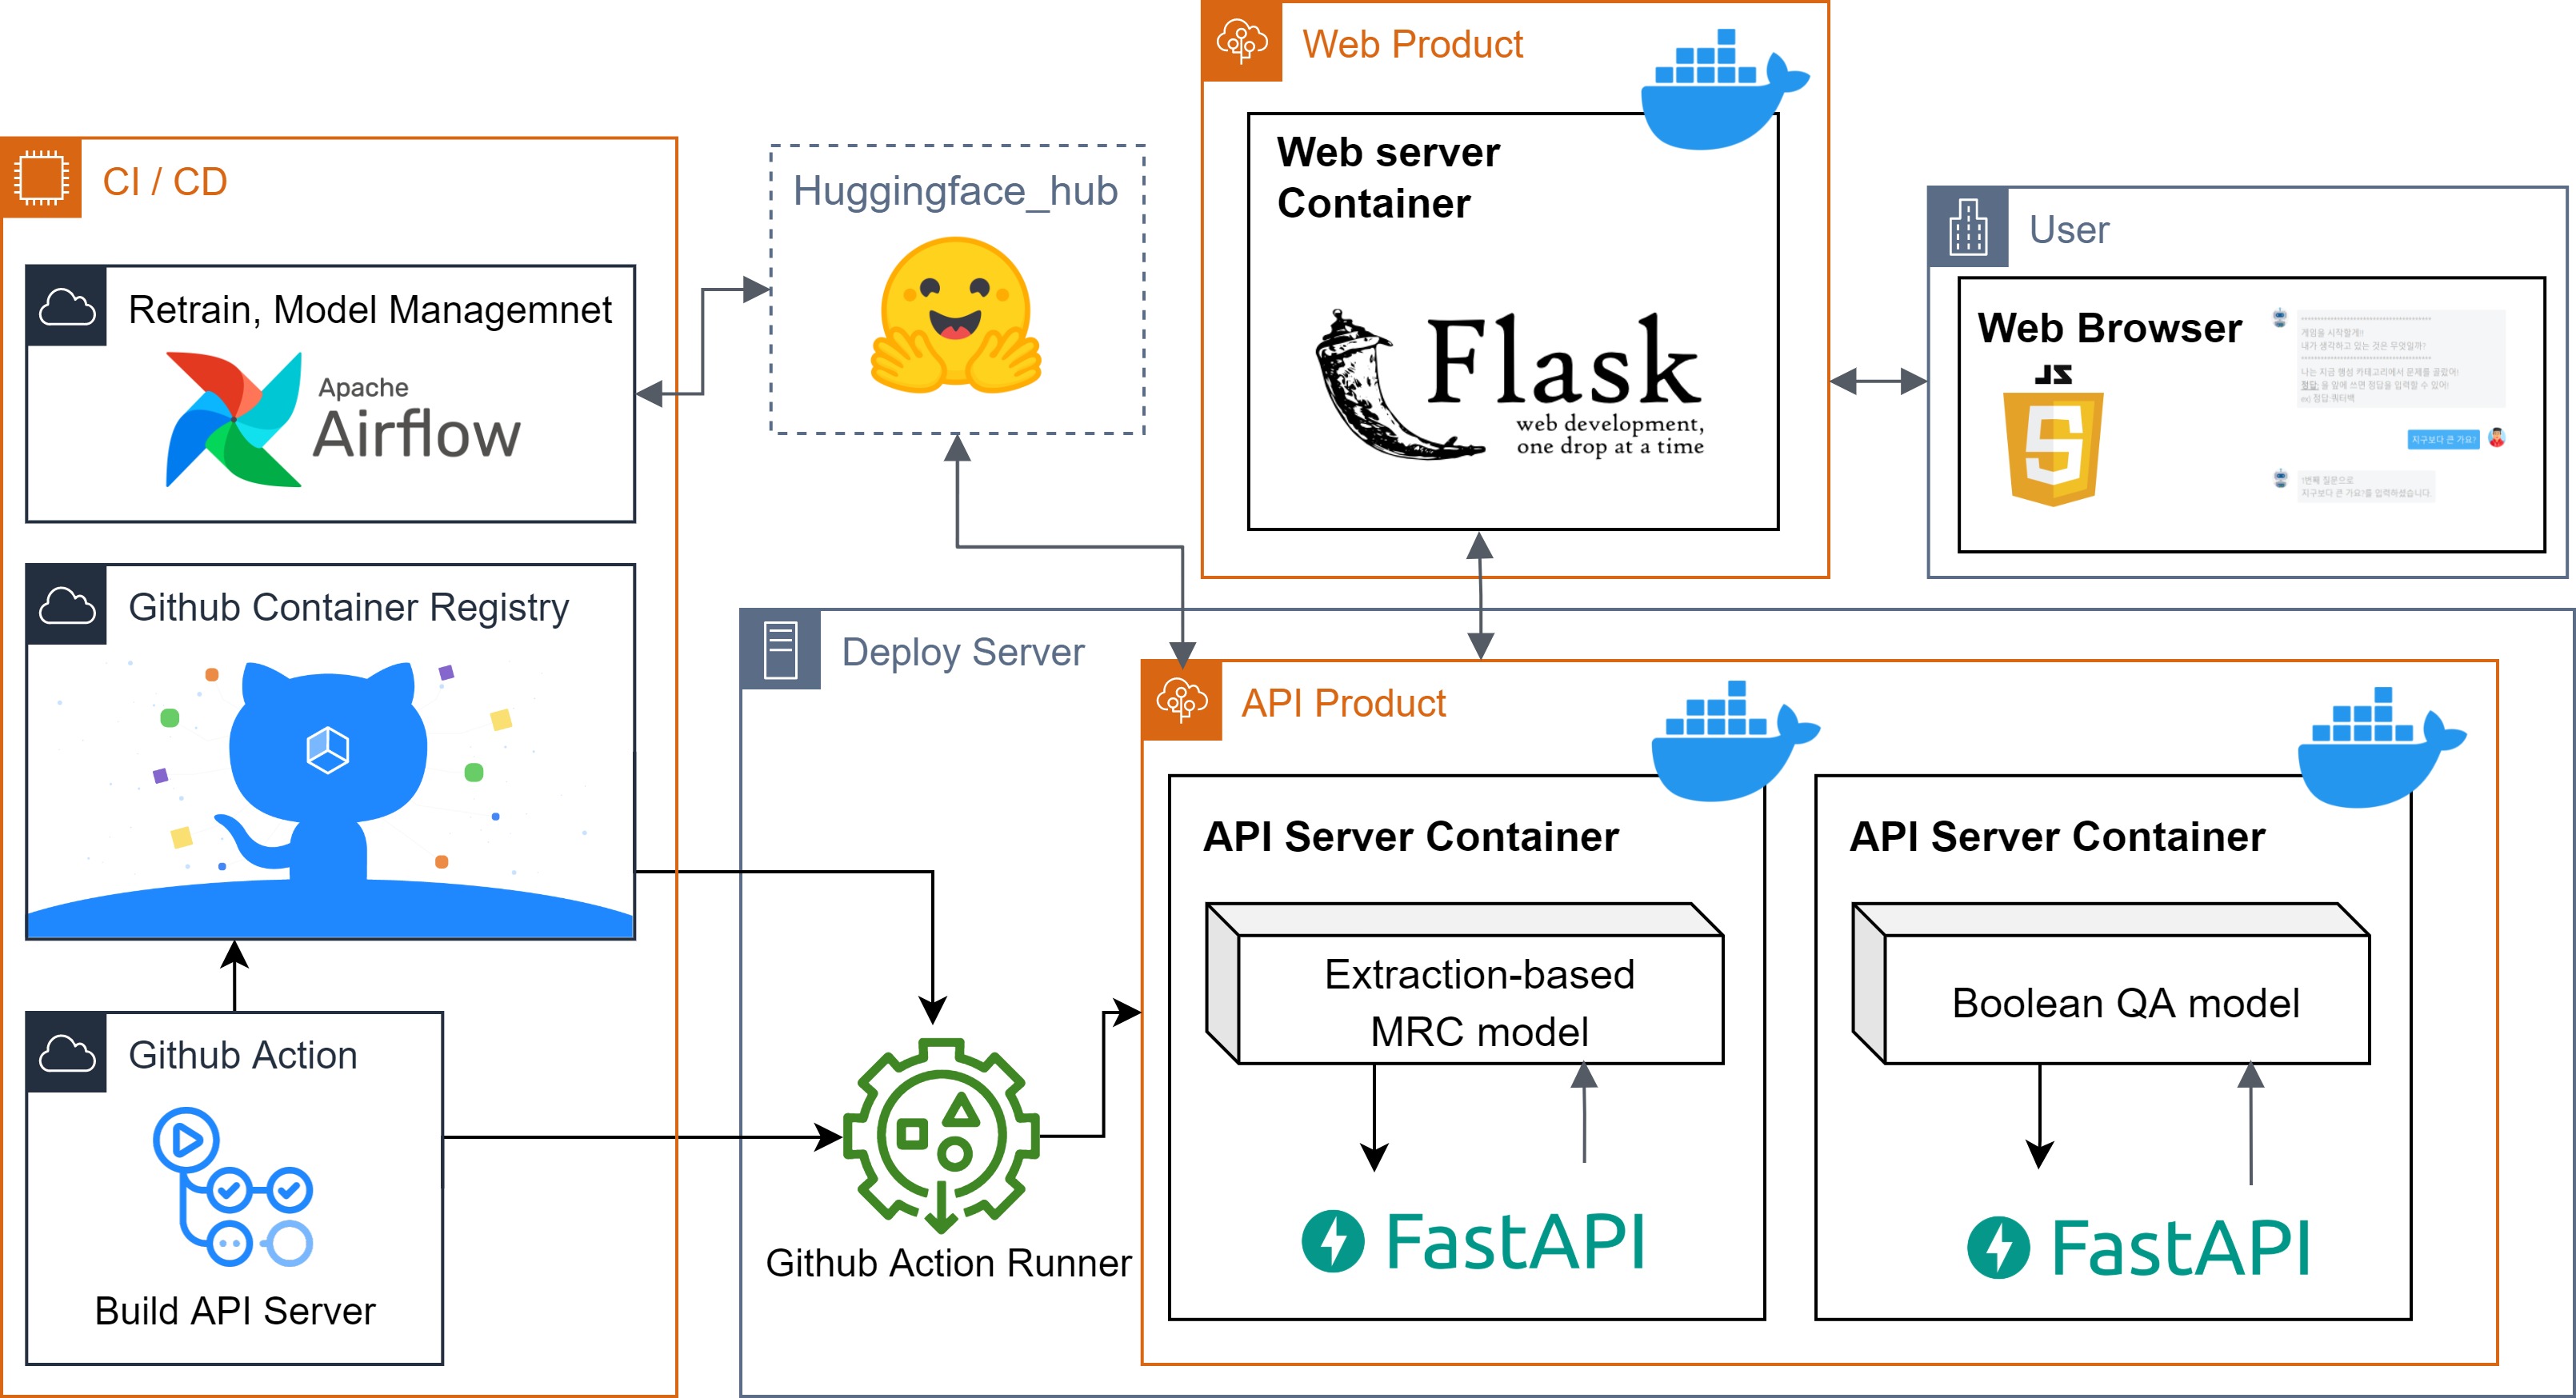This screenshot has width=2576, height=1398.
Task: Select the Github Action Runner gear icon
Action: [940, 1134]
